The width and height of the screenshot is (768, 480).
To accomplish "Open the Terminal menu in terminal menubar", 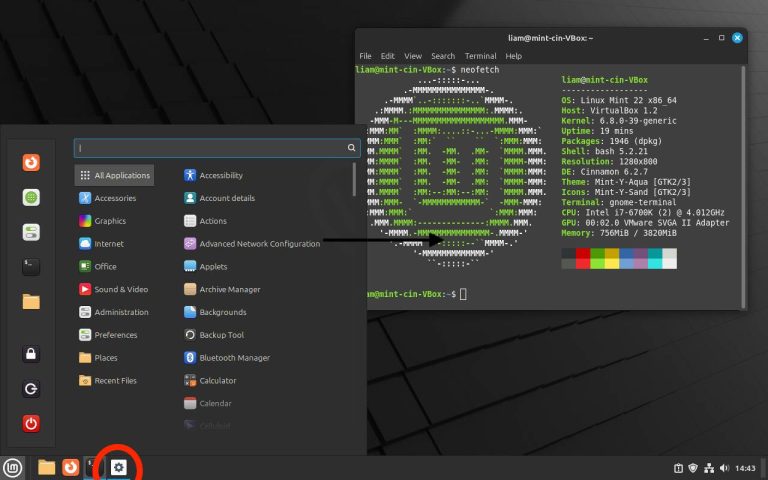I will (x=480, y=56).
